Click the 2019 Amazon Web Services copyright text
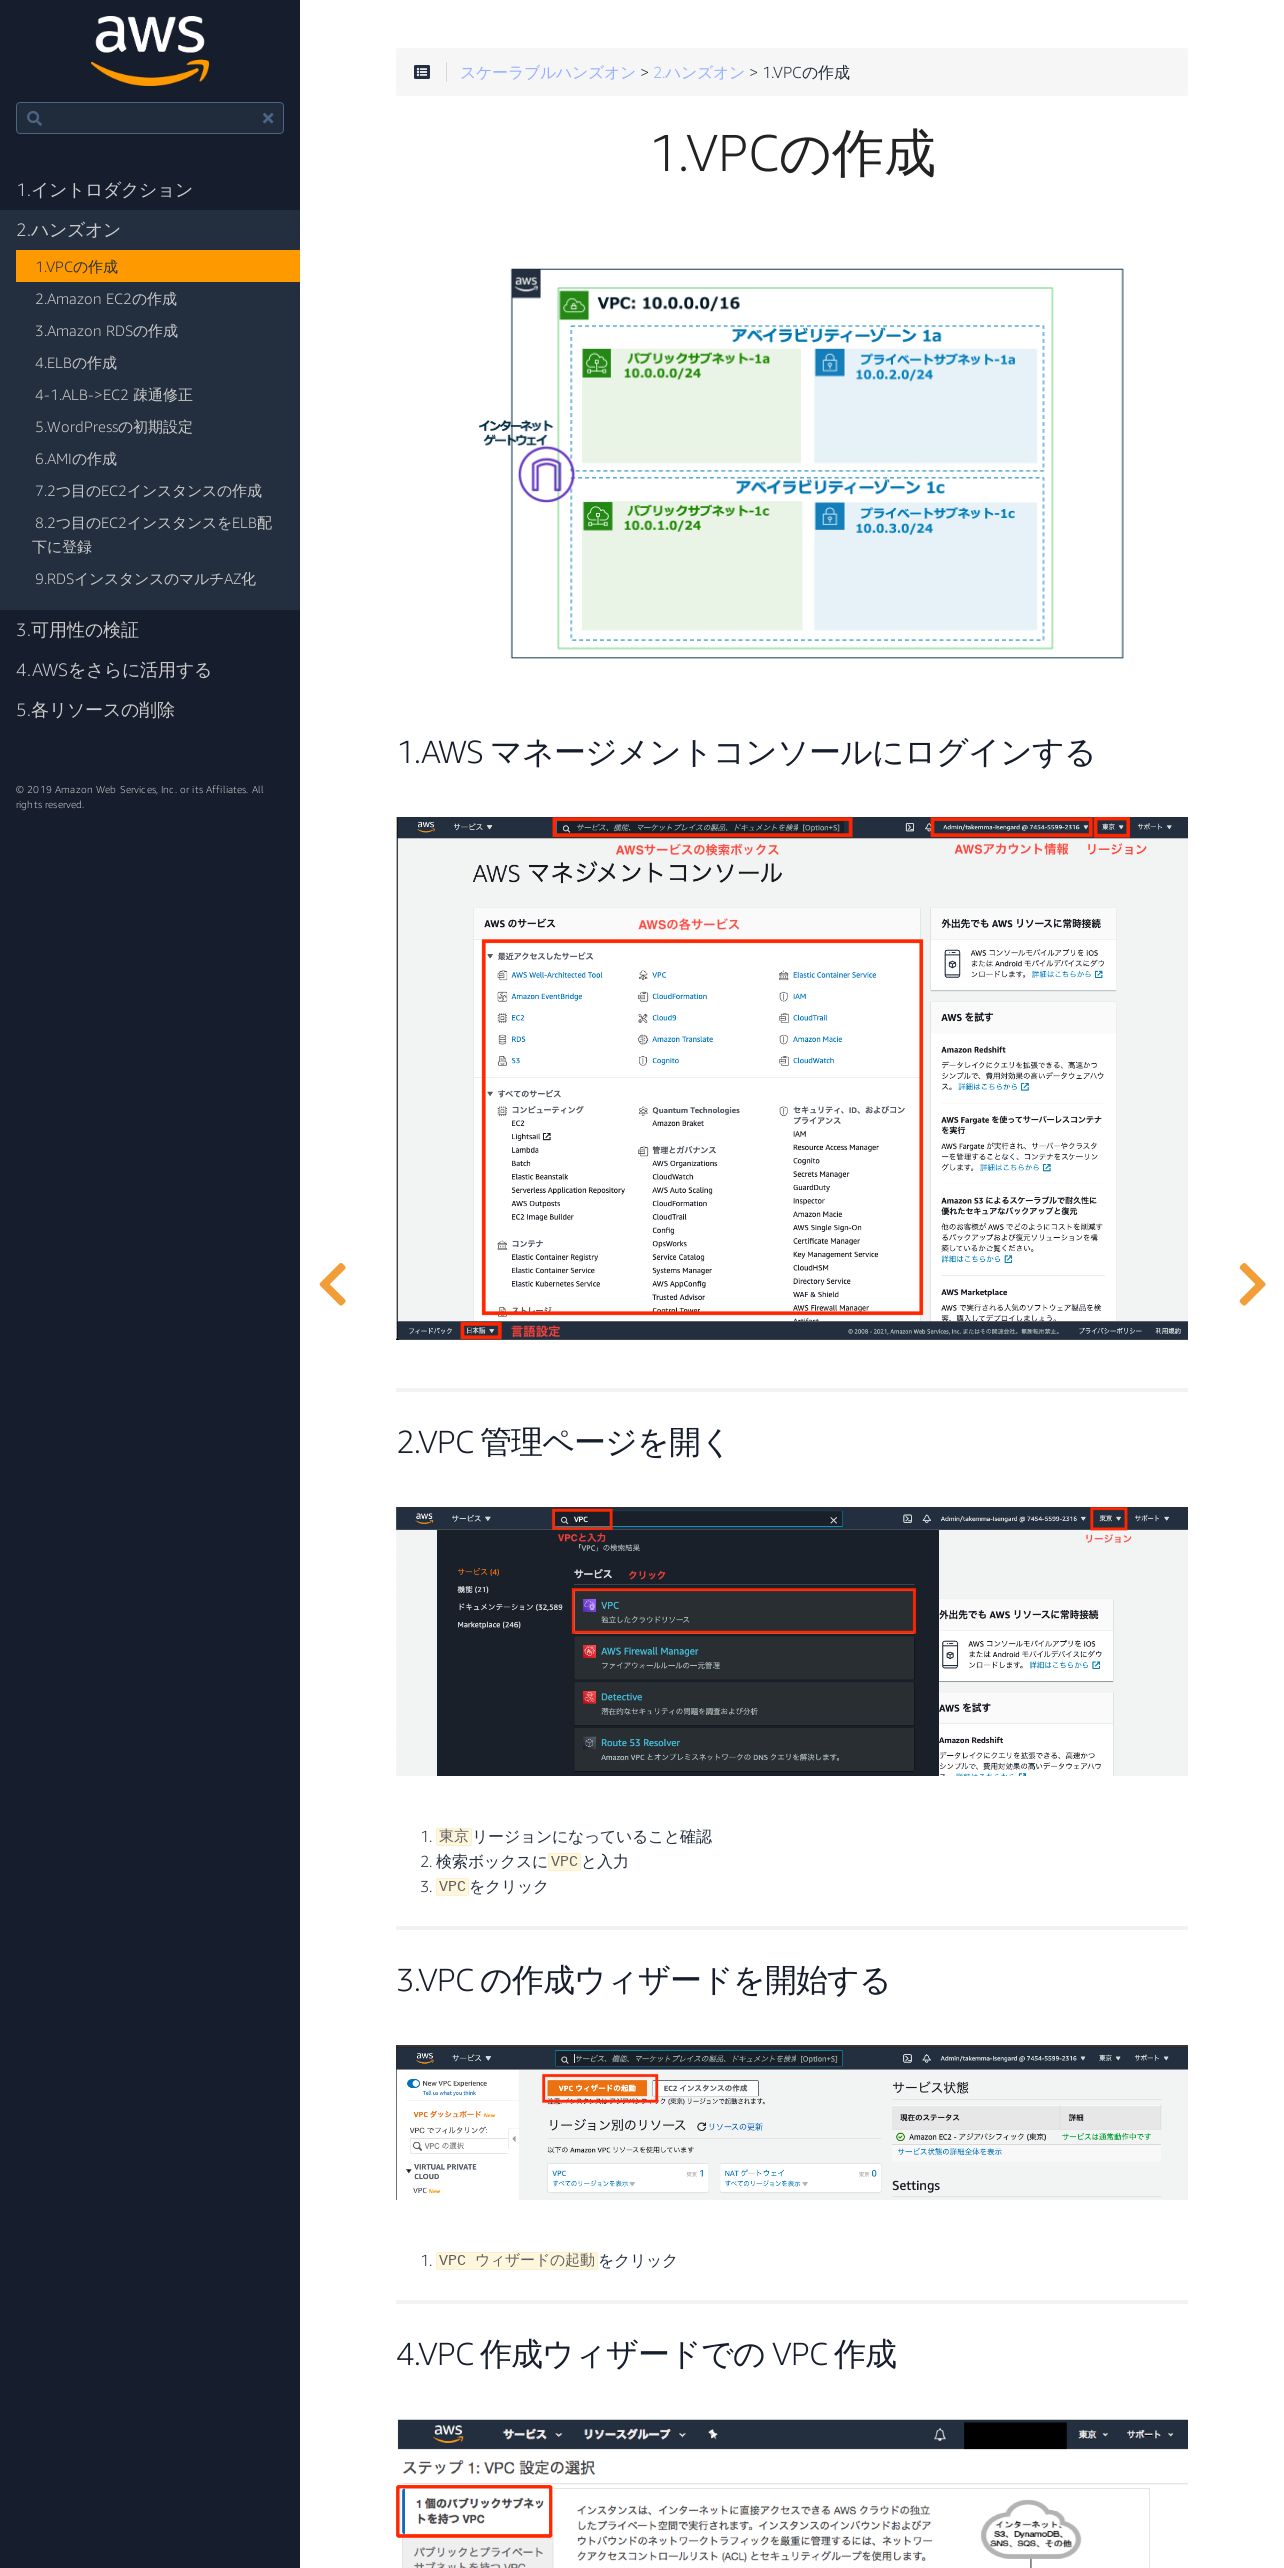 point(140,797)
